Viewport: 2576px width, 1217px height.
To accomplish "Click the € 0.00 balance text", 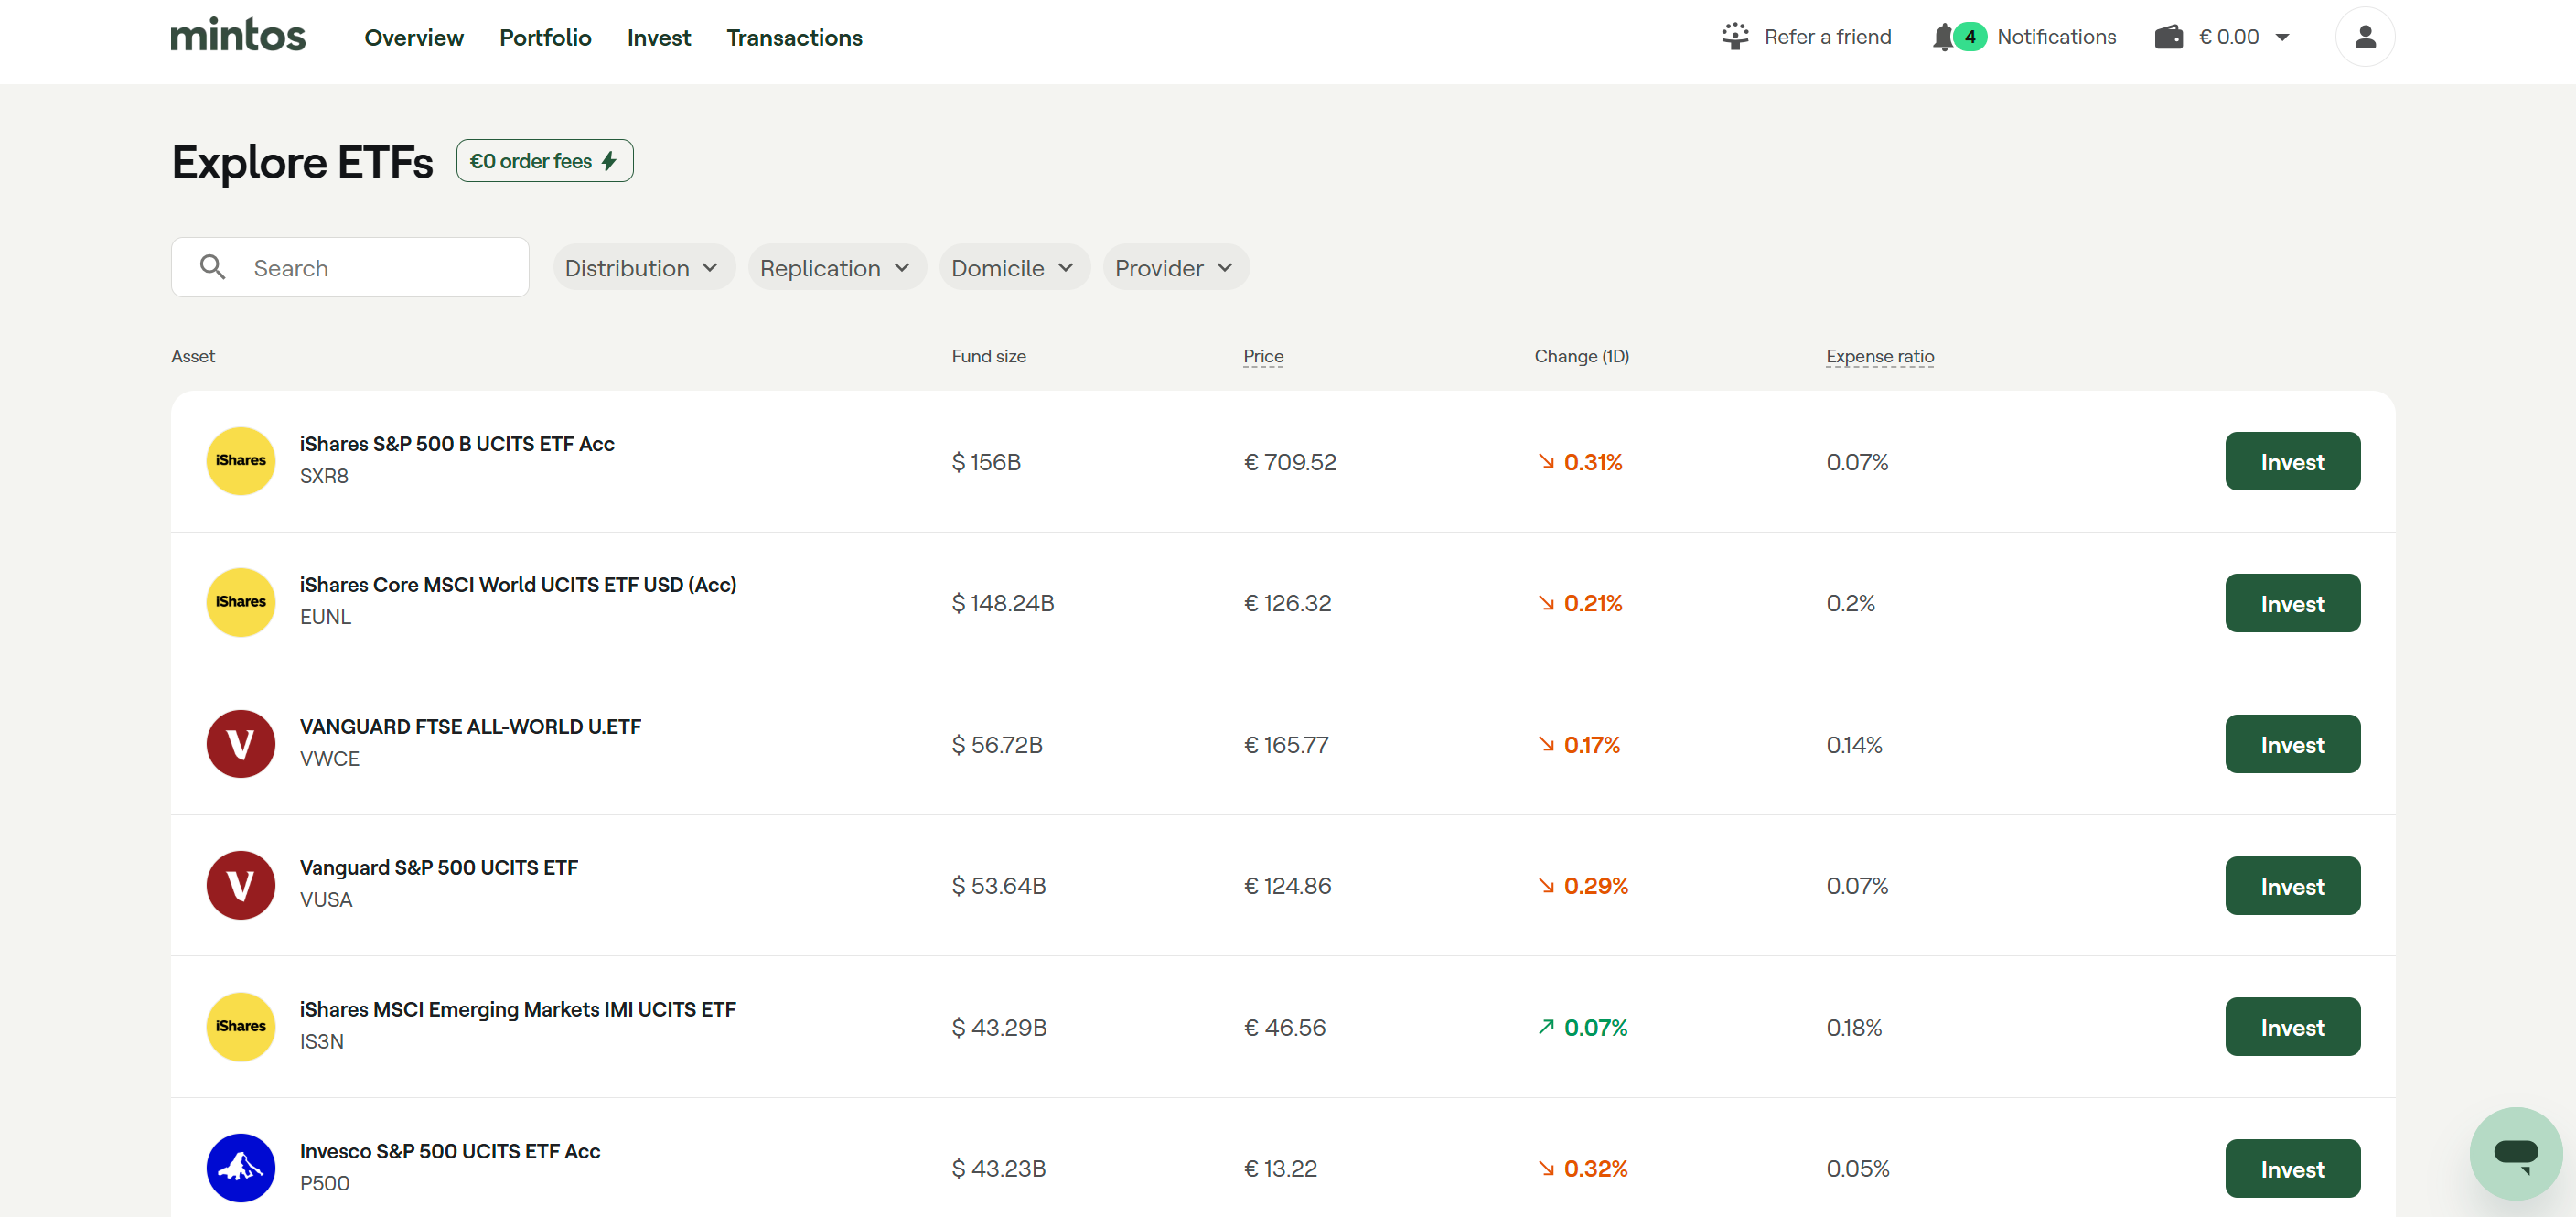I will pyautogui.click(x=2228, y=37).
